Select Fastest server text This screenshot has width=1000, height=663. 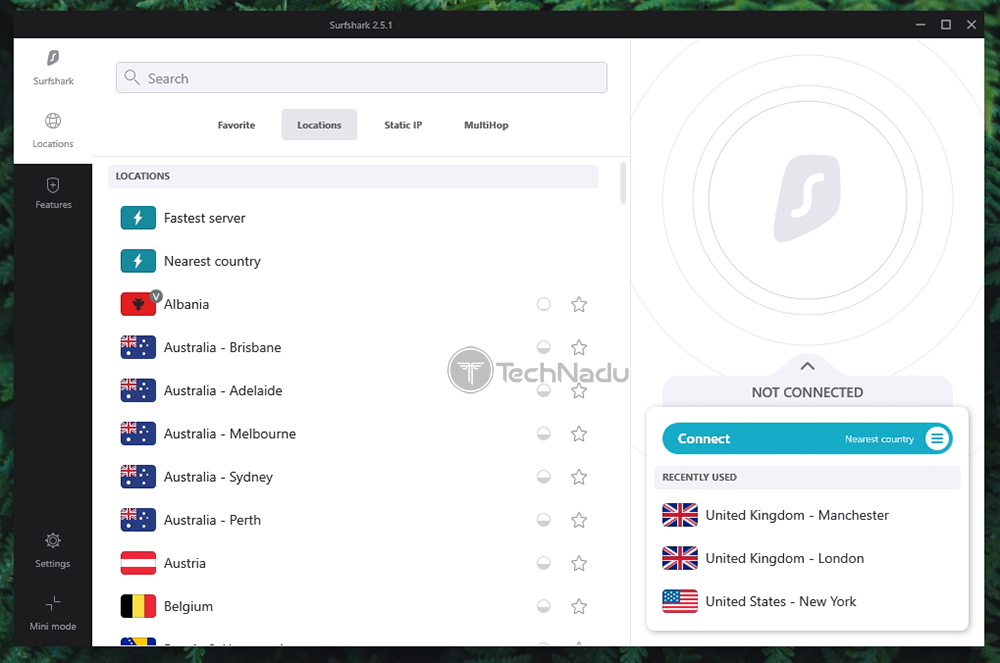(x=205, y=218)
